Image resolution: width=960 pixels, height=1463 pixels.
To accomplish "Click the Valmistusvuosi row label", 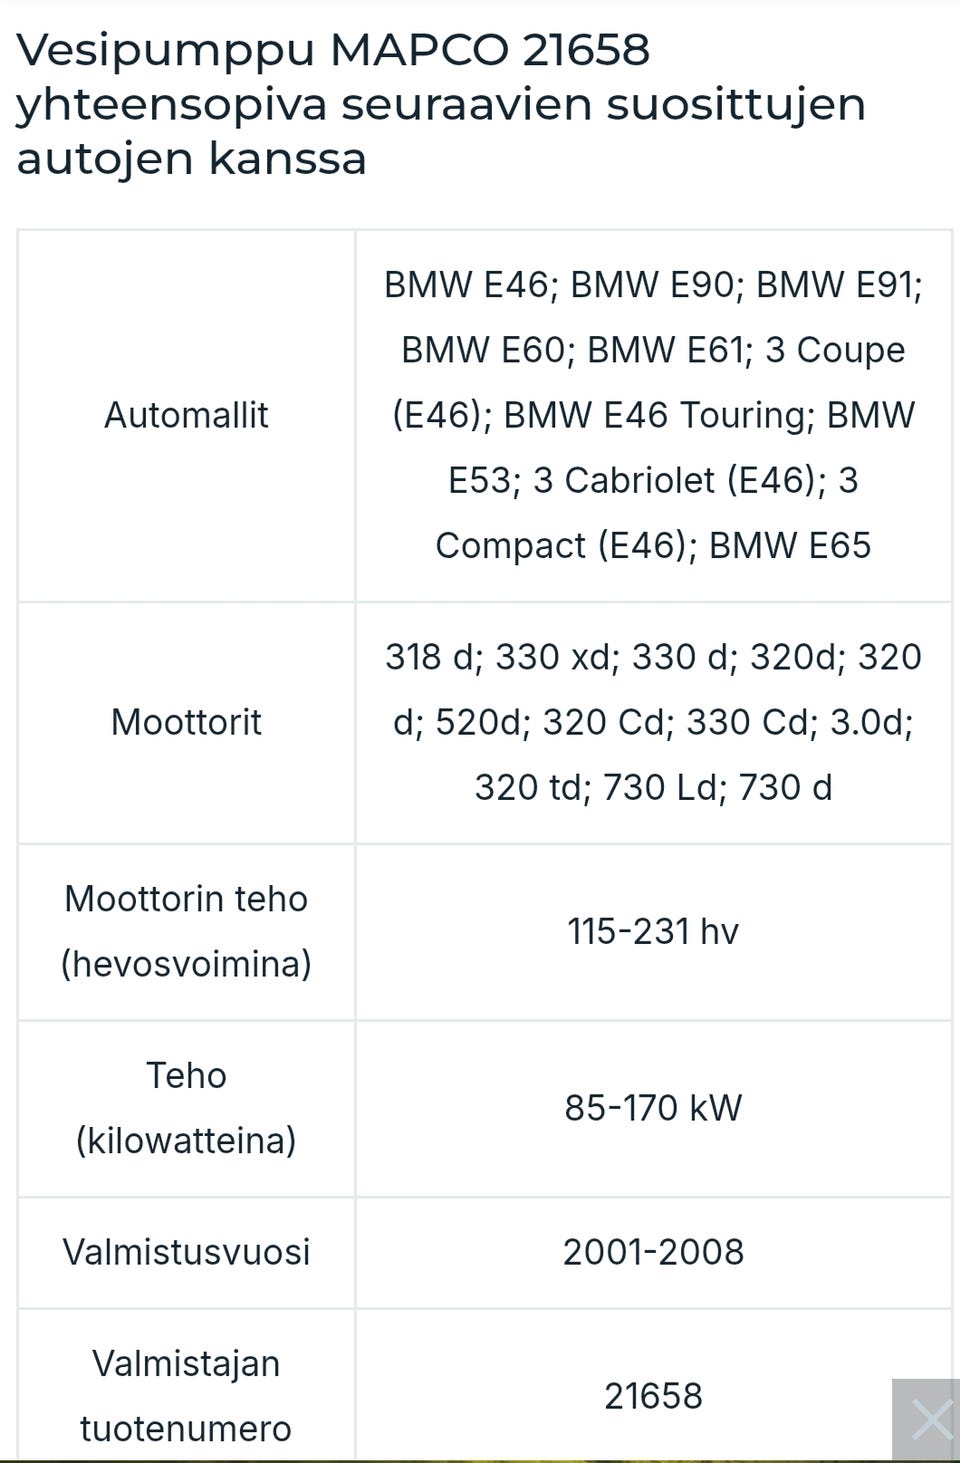I will pos(186,1252).
